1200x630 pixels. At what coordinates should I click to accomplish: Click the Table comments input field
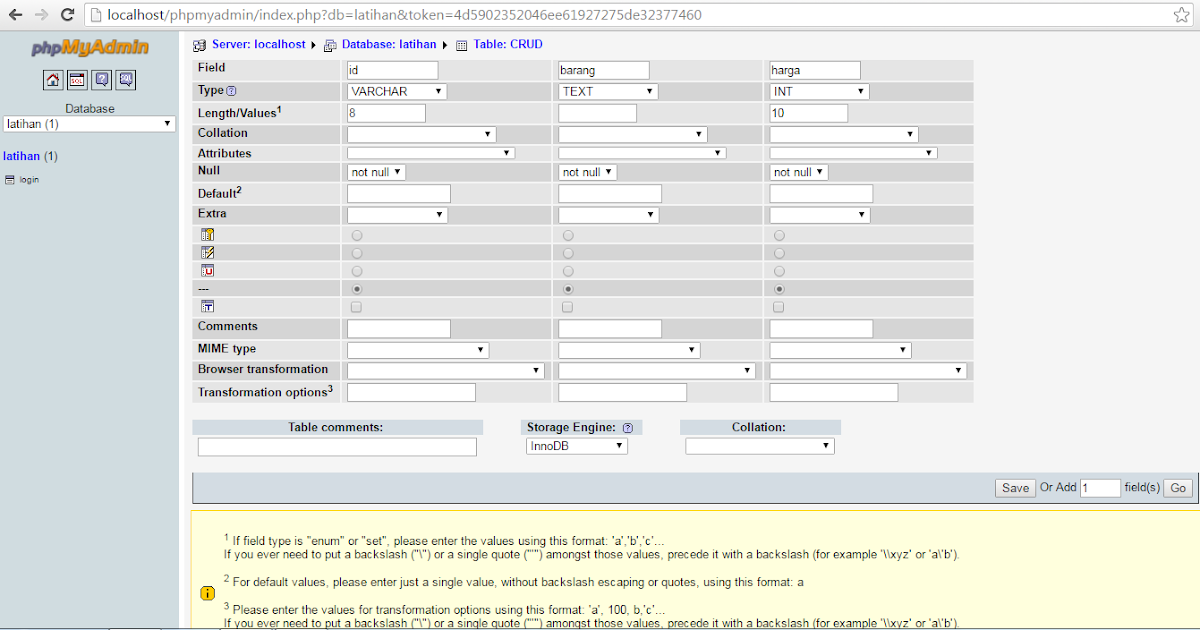pos(337,446)
